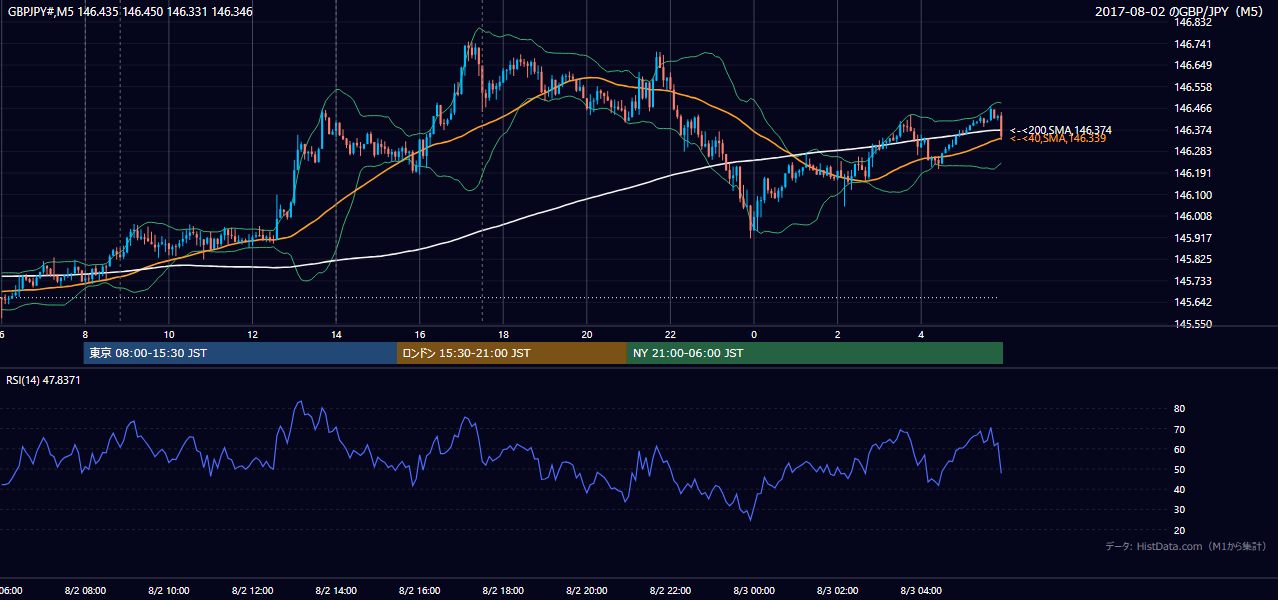Click the RSI scale value 70
This screenshot has height=600, width=1278.
point(1179,430)
